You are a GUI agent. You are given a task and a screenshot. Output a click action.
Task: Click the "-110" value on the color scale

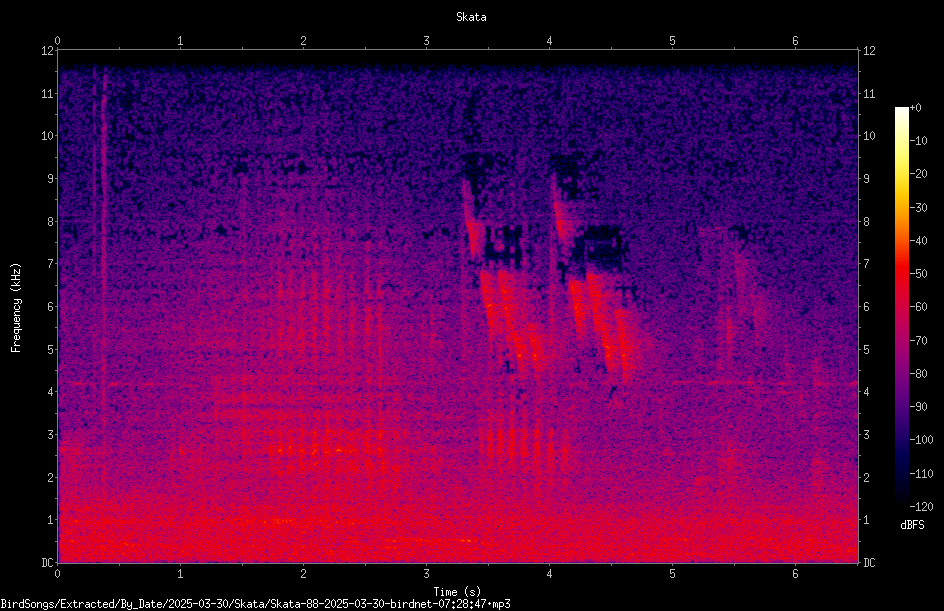click(922, 474)
